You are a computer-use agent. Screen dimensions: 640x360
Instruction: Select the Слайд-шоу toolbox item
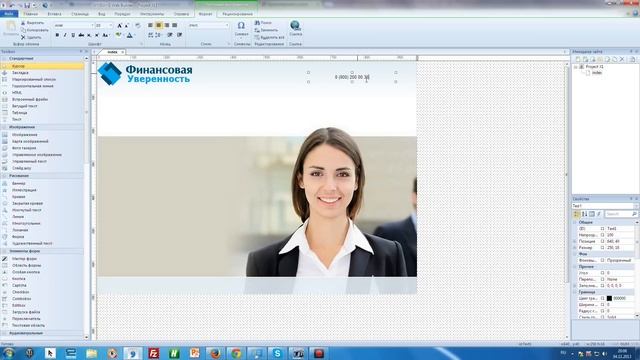[x=22, y=168]
